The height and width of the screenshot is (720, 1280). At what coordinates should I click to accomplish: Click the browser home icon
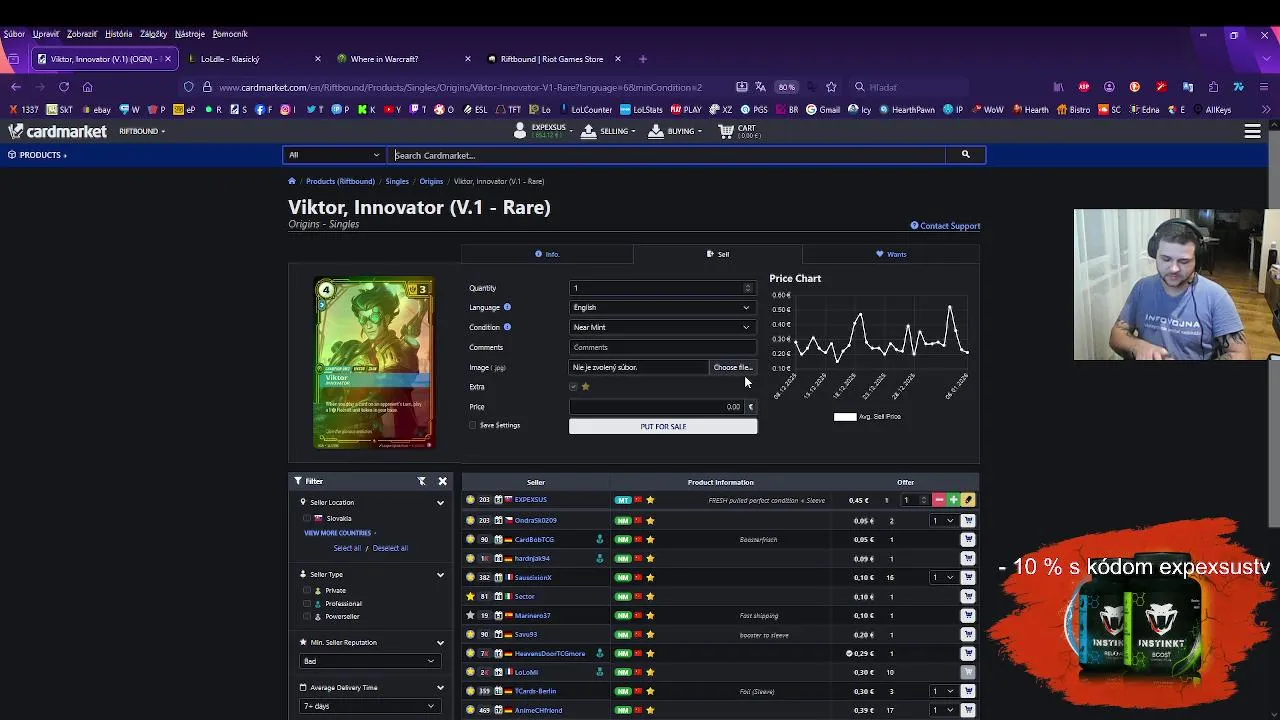click(x=88, y=87)
